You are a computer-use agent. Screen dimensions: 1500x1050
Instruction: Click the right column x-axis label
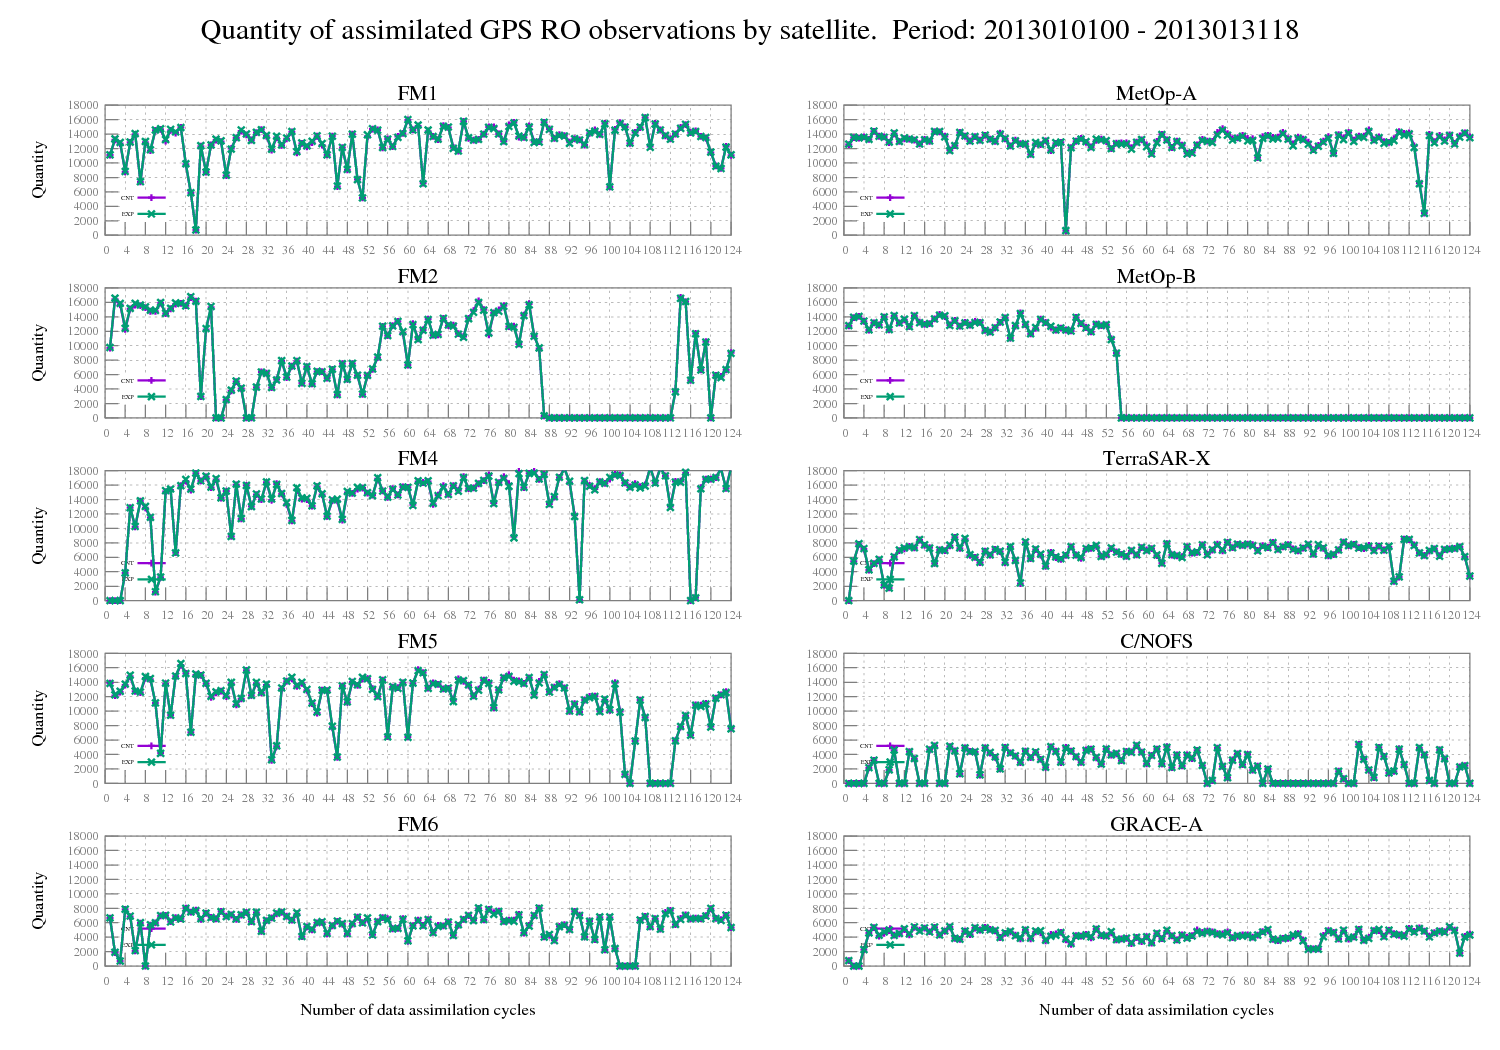click(x=1156, y=1010)
